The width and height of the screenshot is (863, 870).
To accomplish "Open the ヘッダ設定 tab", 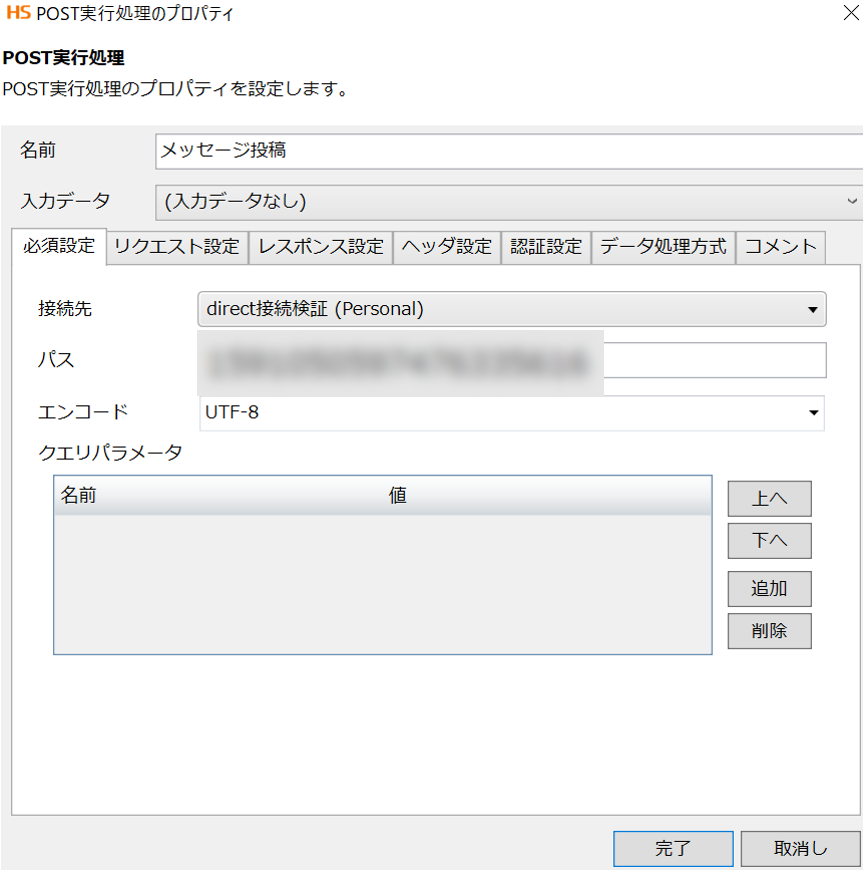I will [x=447, y=247].
